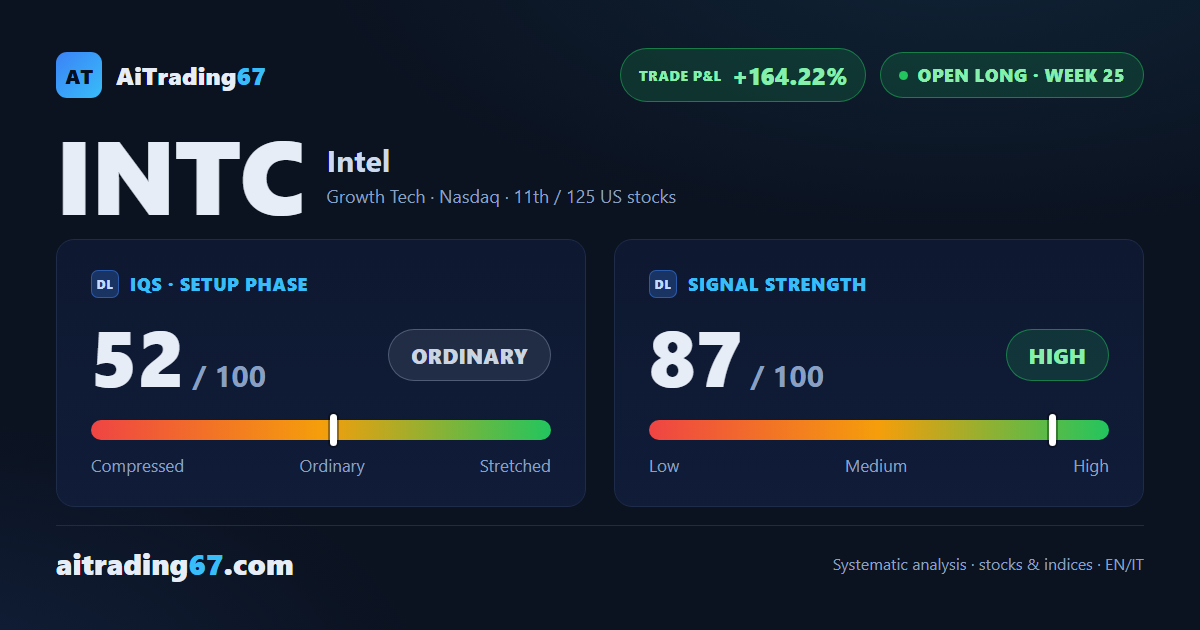
Task: Click the green dot in Open Long pill
Action: point(904,75)
